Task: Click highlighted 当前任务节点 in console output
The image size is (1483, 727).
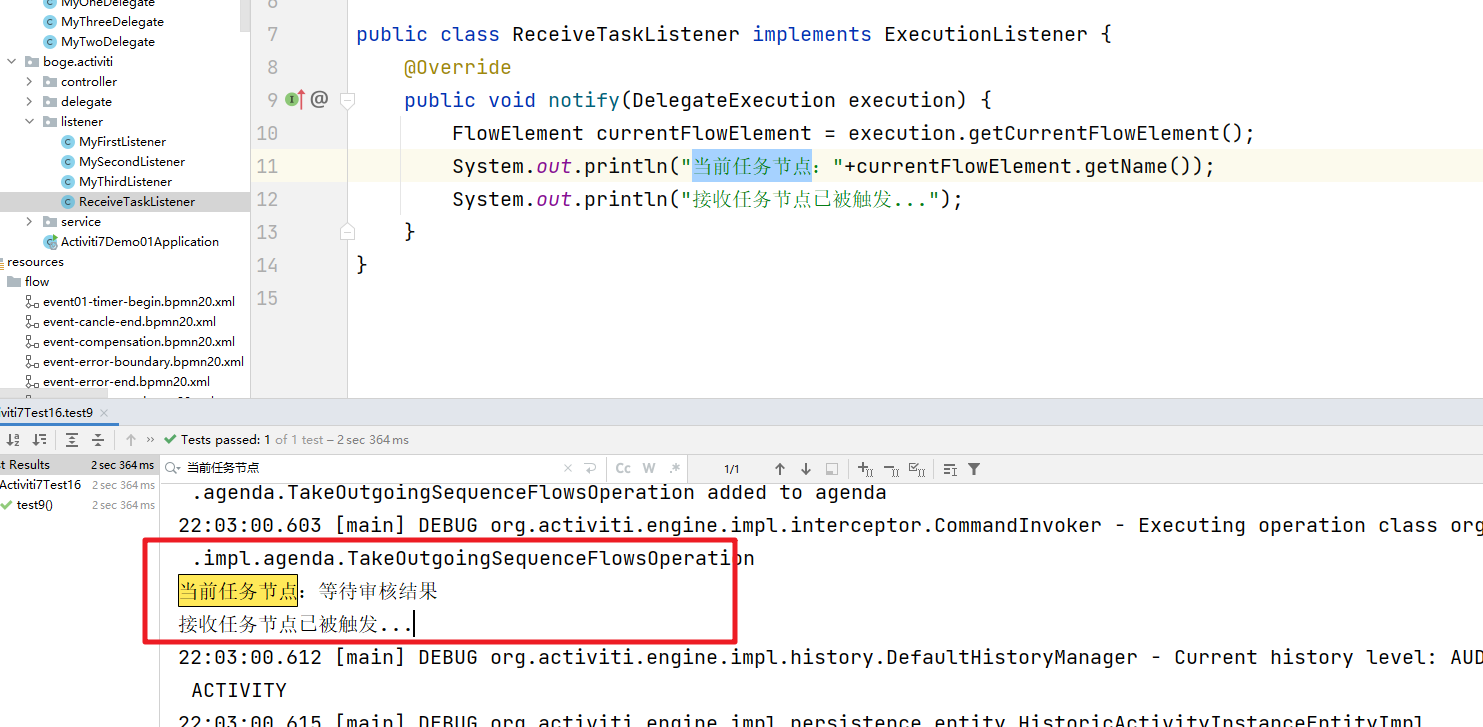Action: click(x=238, y=591)
